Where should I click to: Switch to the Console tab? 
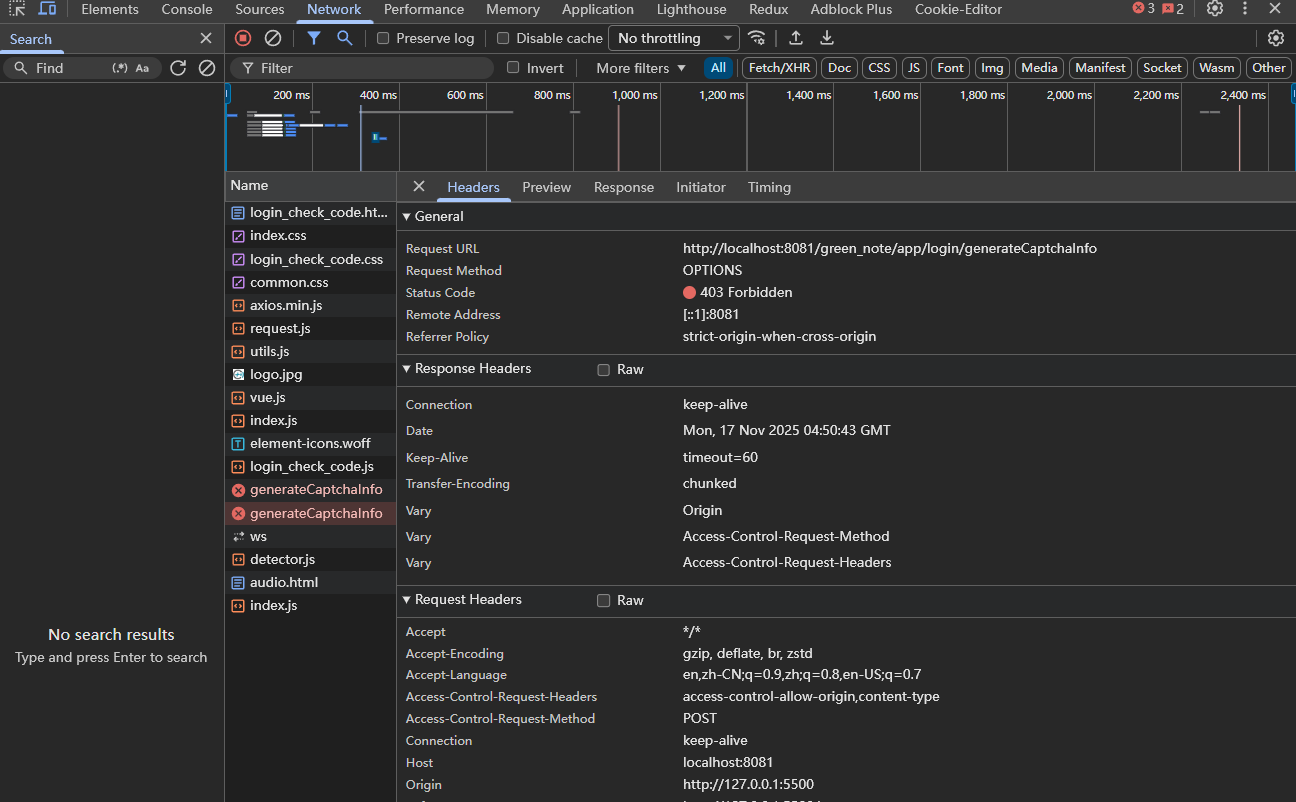pyautogui.click(x=187, y=9)
